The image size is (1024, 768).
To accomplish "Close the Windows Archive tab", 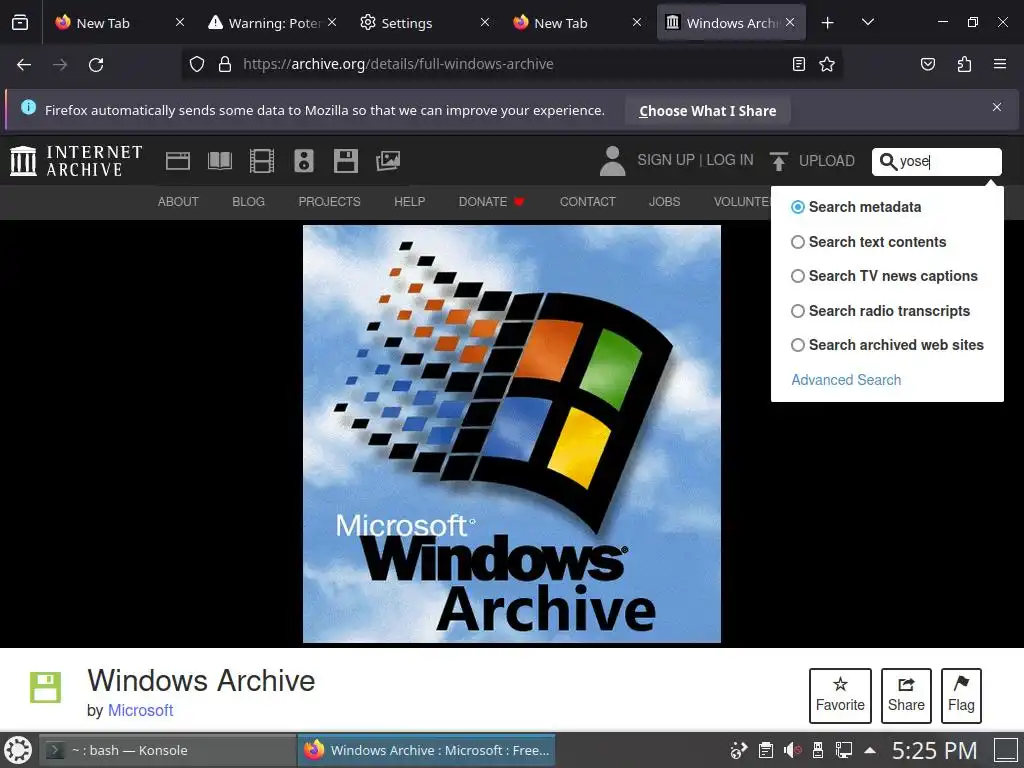I will (x=790, y=22).
